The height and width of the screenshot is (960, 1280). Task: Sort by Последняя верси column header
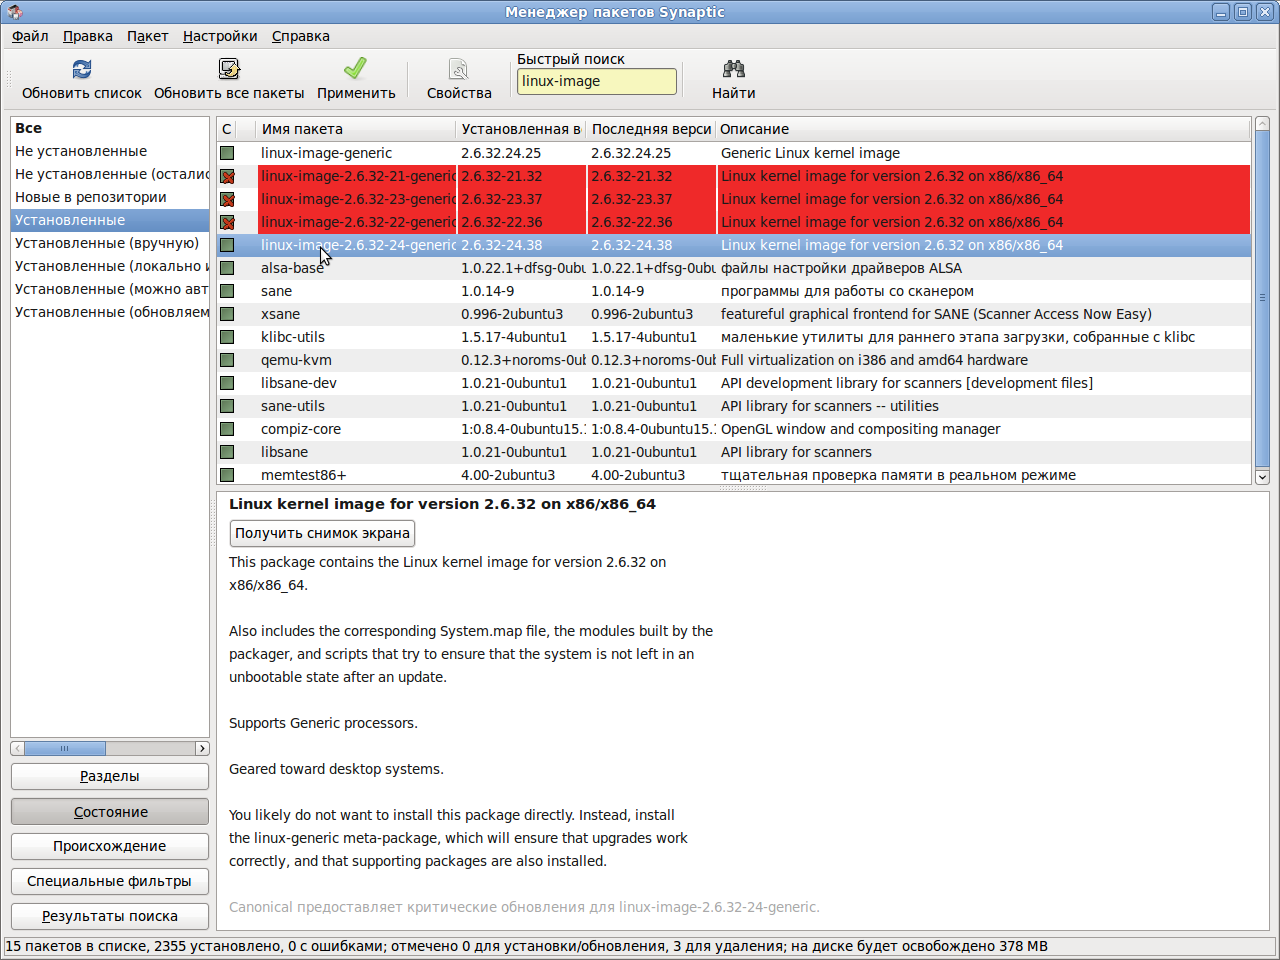pos(651,129)
